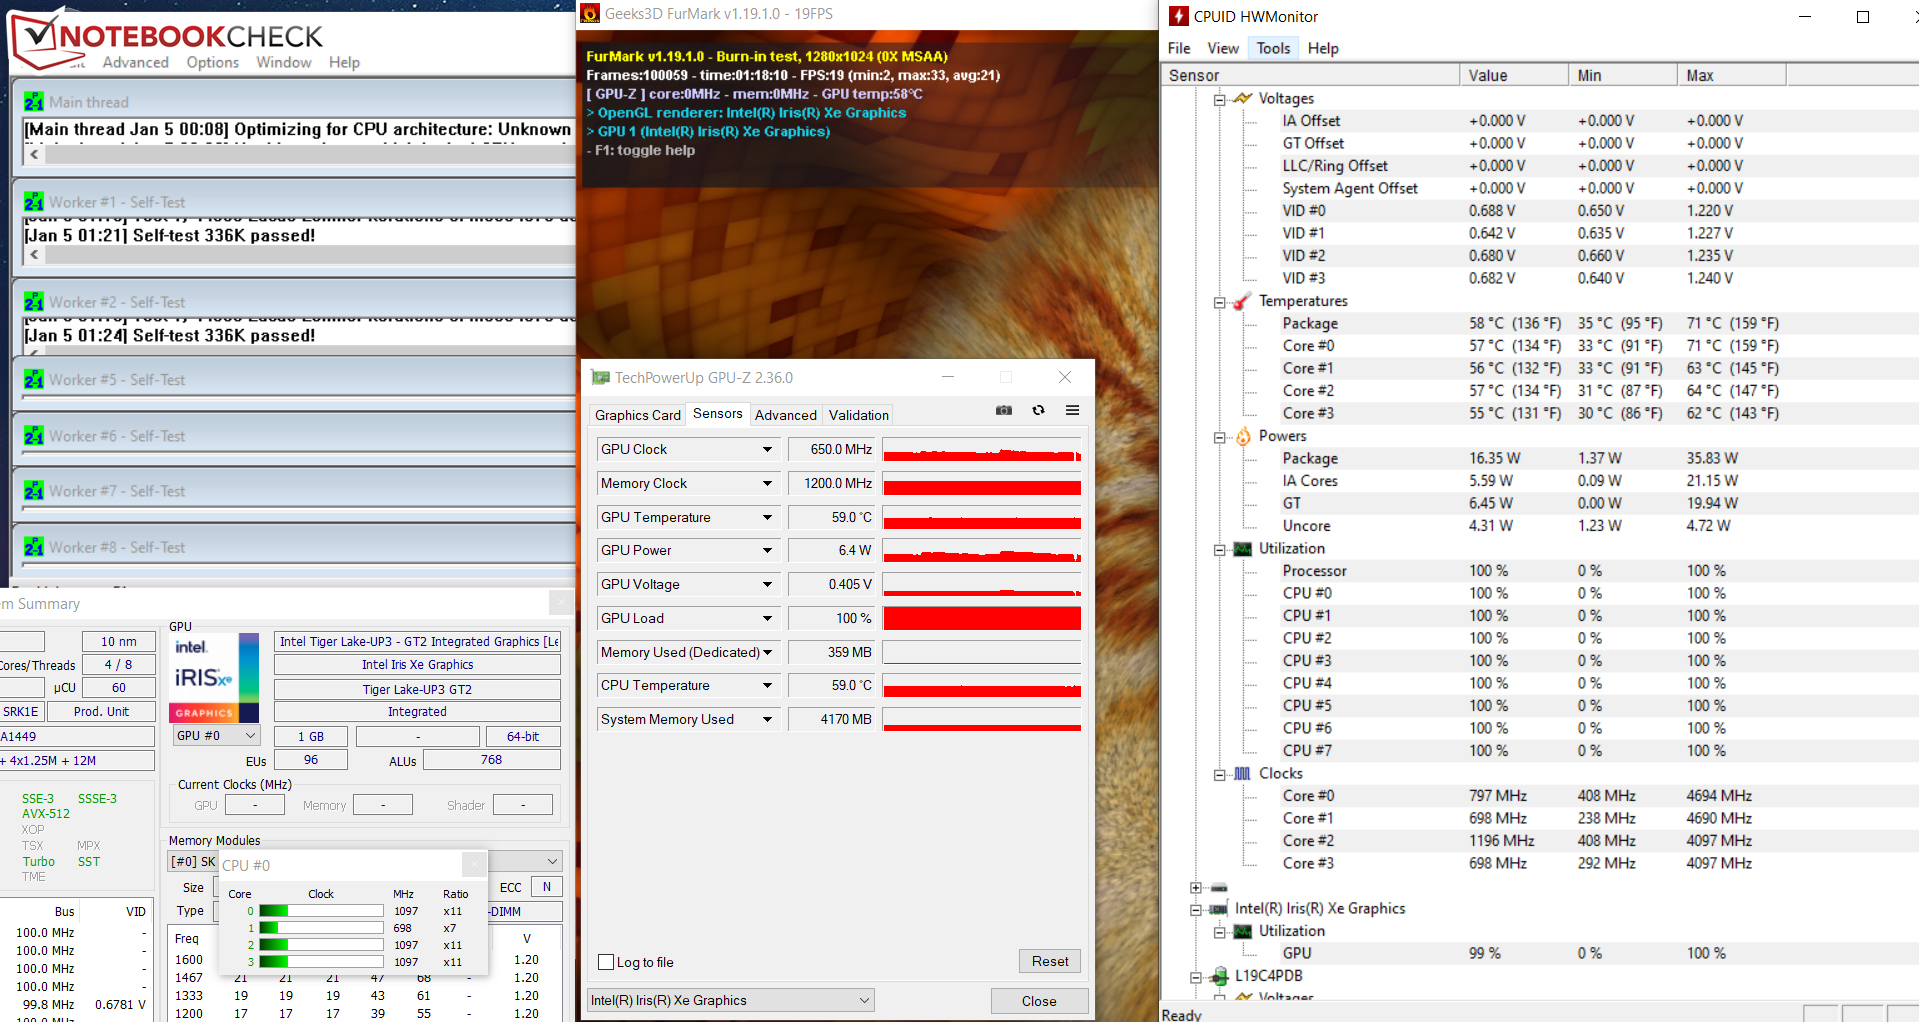The height and width of the screenshot is (1022, 1919).
Task: Collapse the Powers tree node
Action: pos(1220,437)
